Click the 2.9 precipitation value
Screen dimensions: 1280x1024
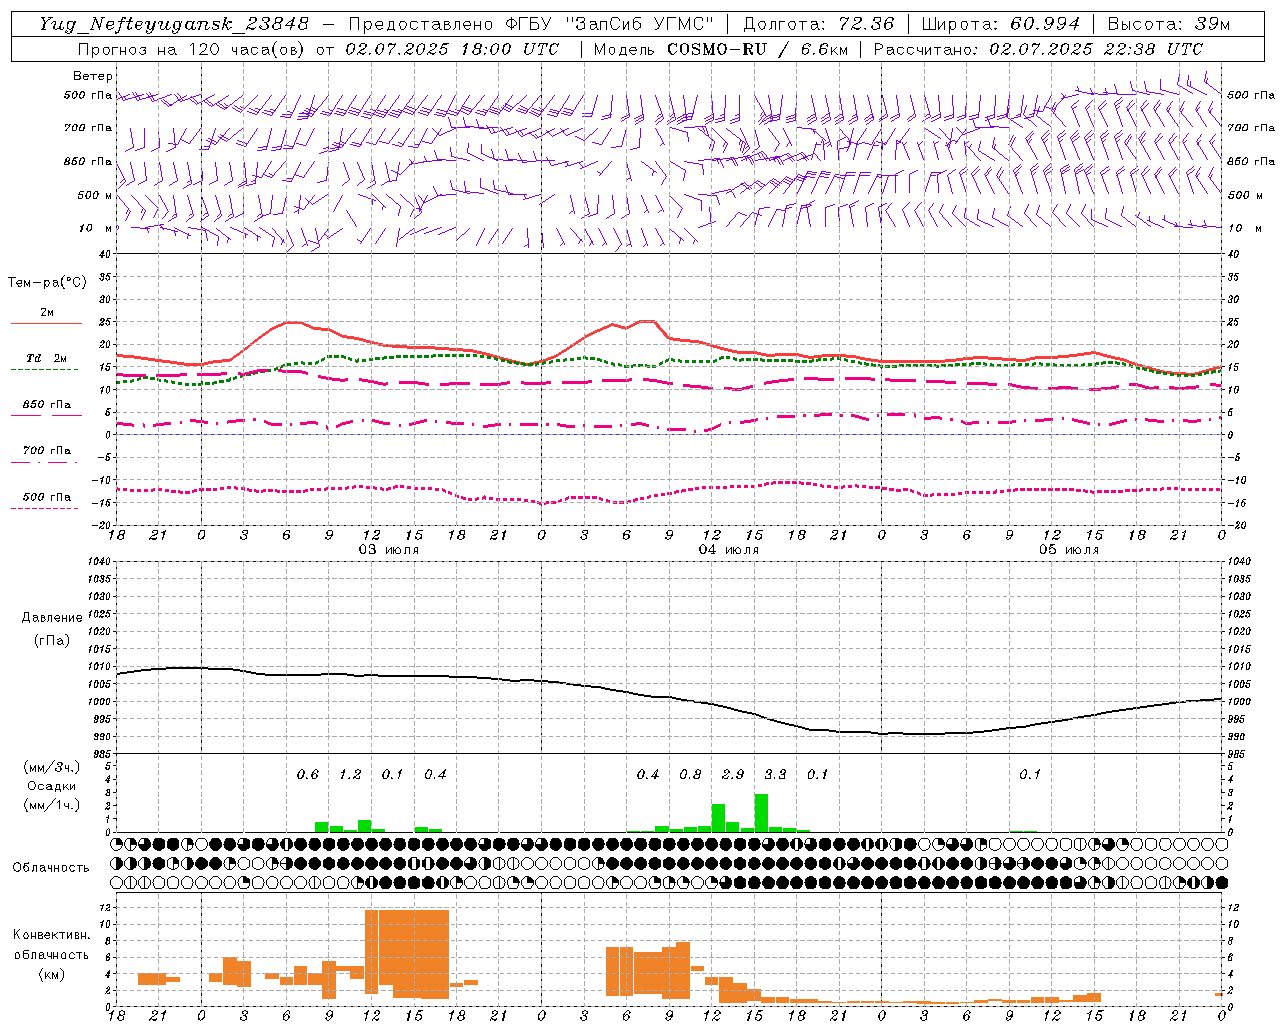[733, 774]
